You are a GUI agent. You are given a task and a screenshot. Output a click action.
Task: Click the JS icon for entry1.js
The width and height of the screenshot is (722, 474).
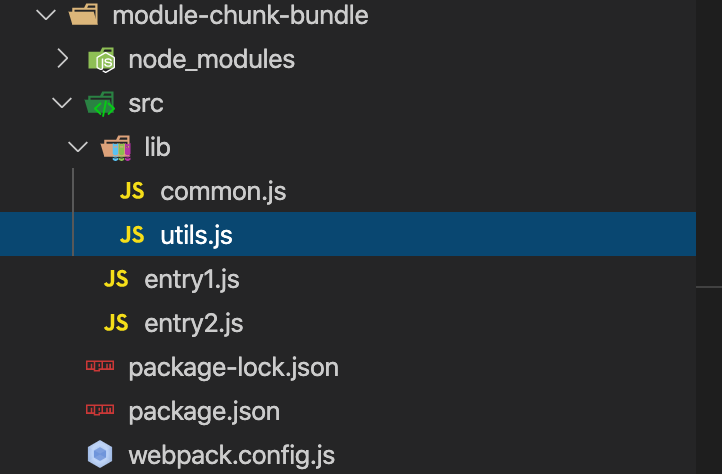(116, 280)
